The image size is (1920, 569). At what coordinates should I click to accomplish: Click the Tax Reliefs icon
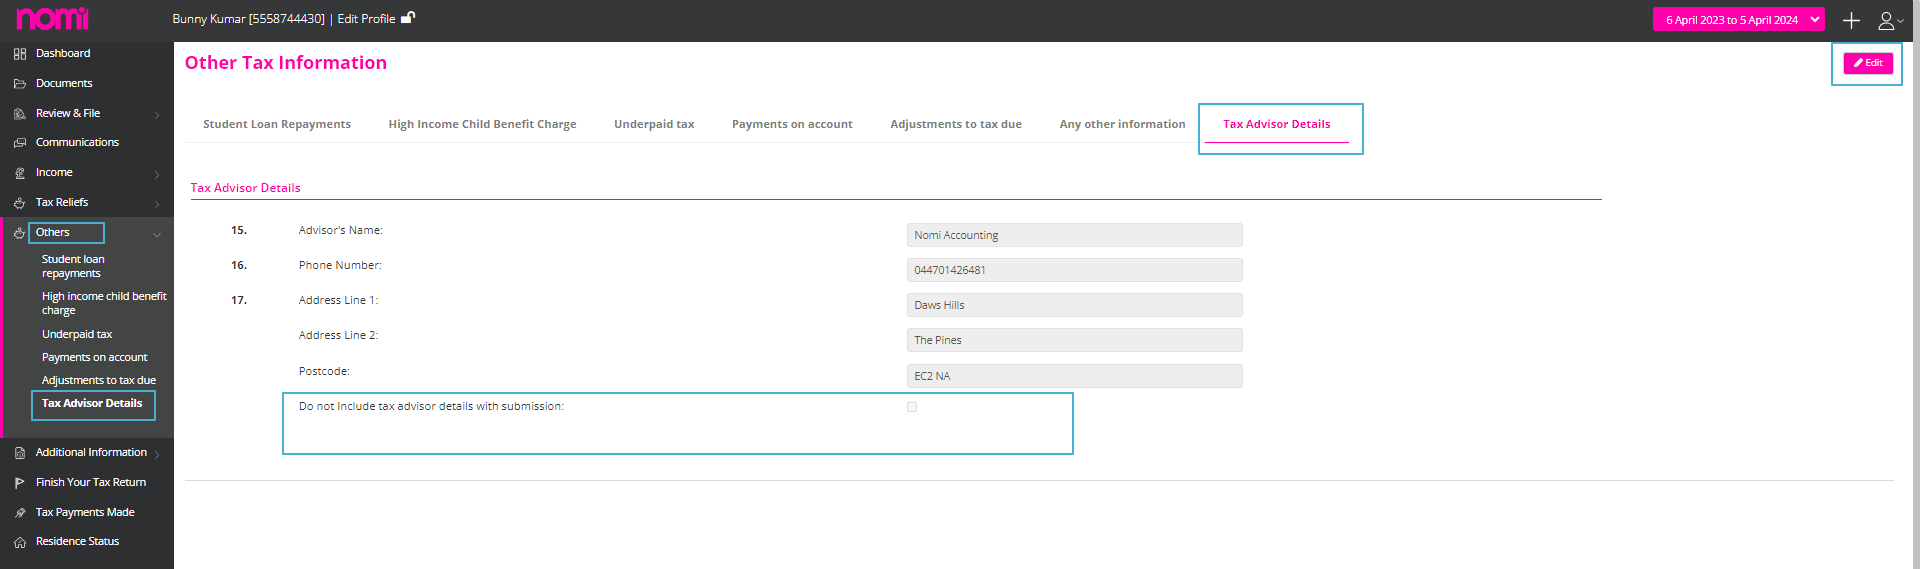(x=20, y=203)
